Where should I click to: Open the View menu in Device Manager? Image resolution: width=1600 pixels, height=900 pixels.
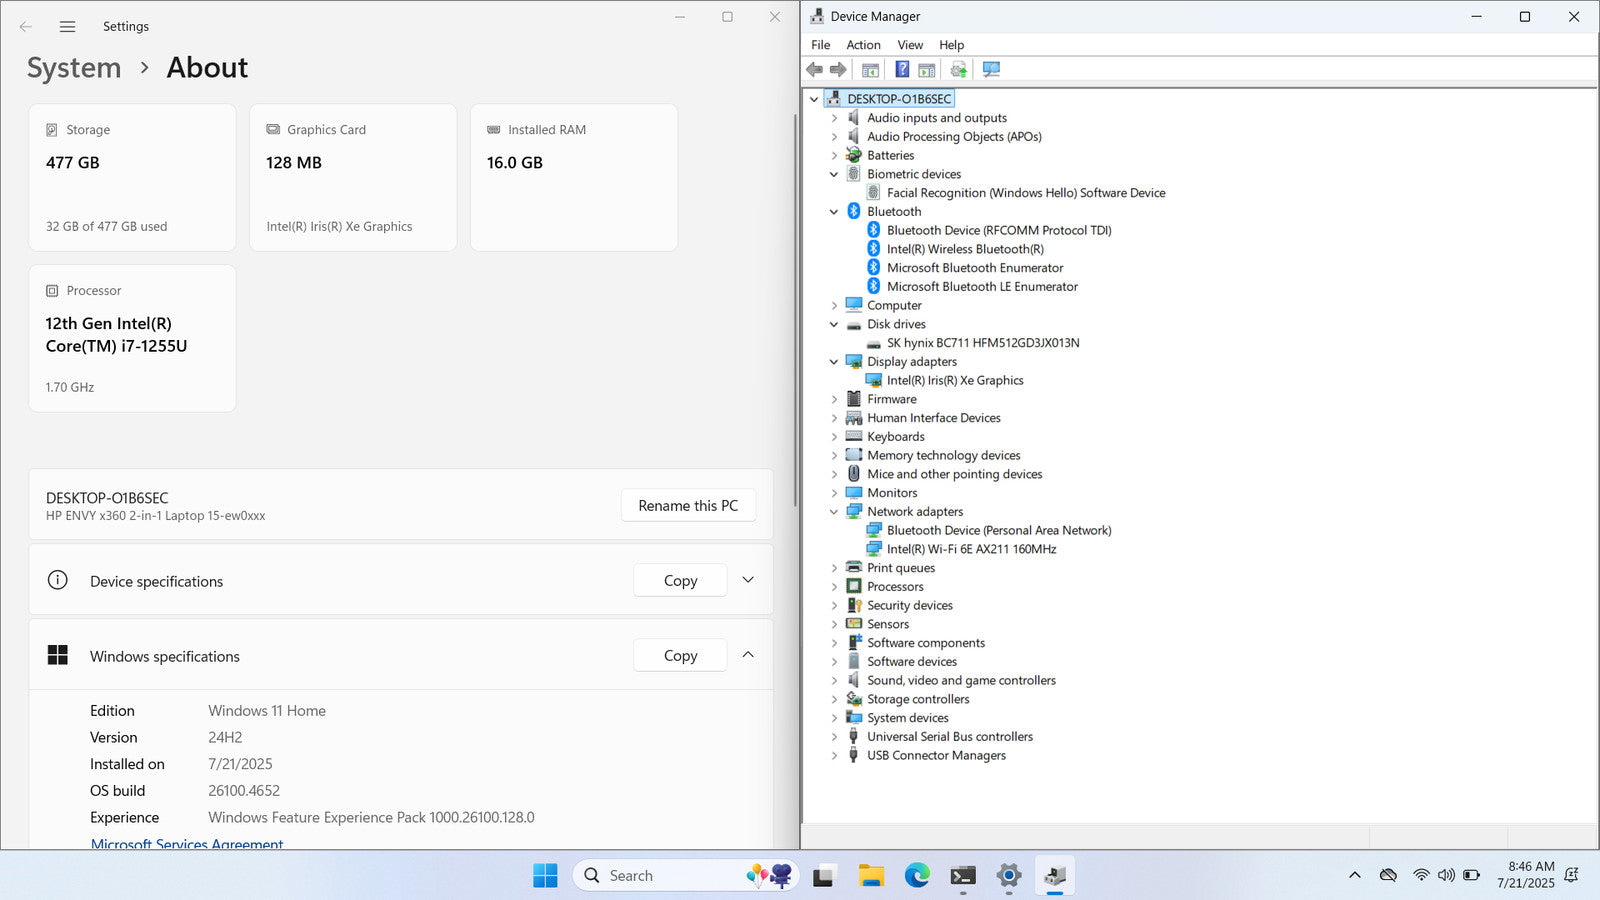pos(909,45)
